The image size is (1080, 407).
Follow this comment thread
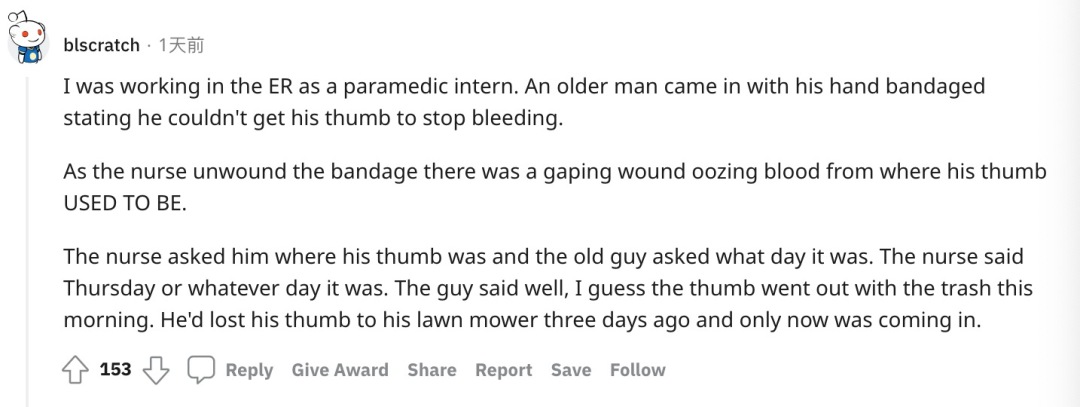(637, 370)
